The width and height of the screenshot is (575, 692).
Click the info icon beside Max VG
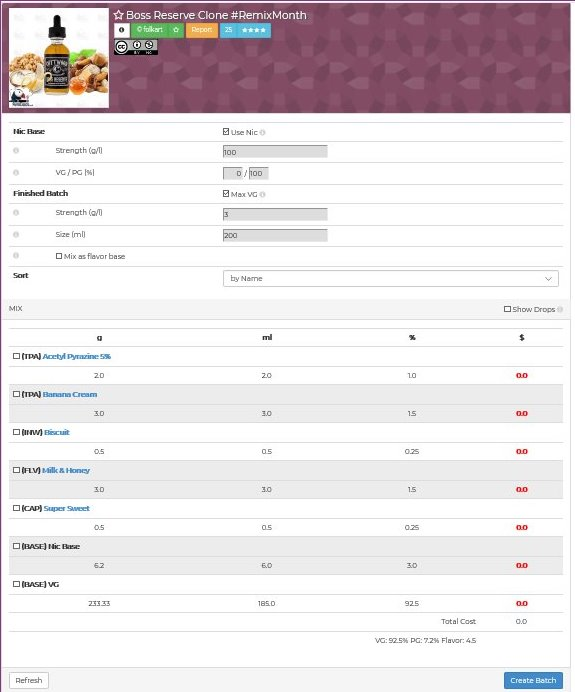[x=263, y=194]
